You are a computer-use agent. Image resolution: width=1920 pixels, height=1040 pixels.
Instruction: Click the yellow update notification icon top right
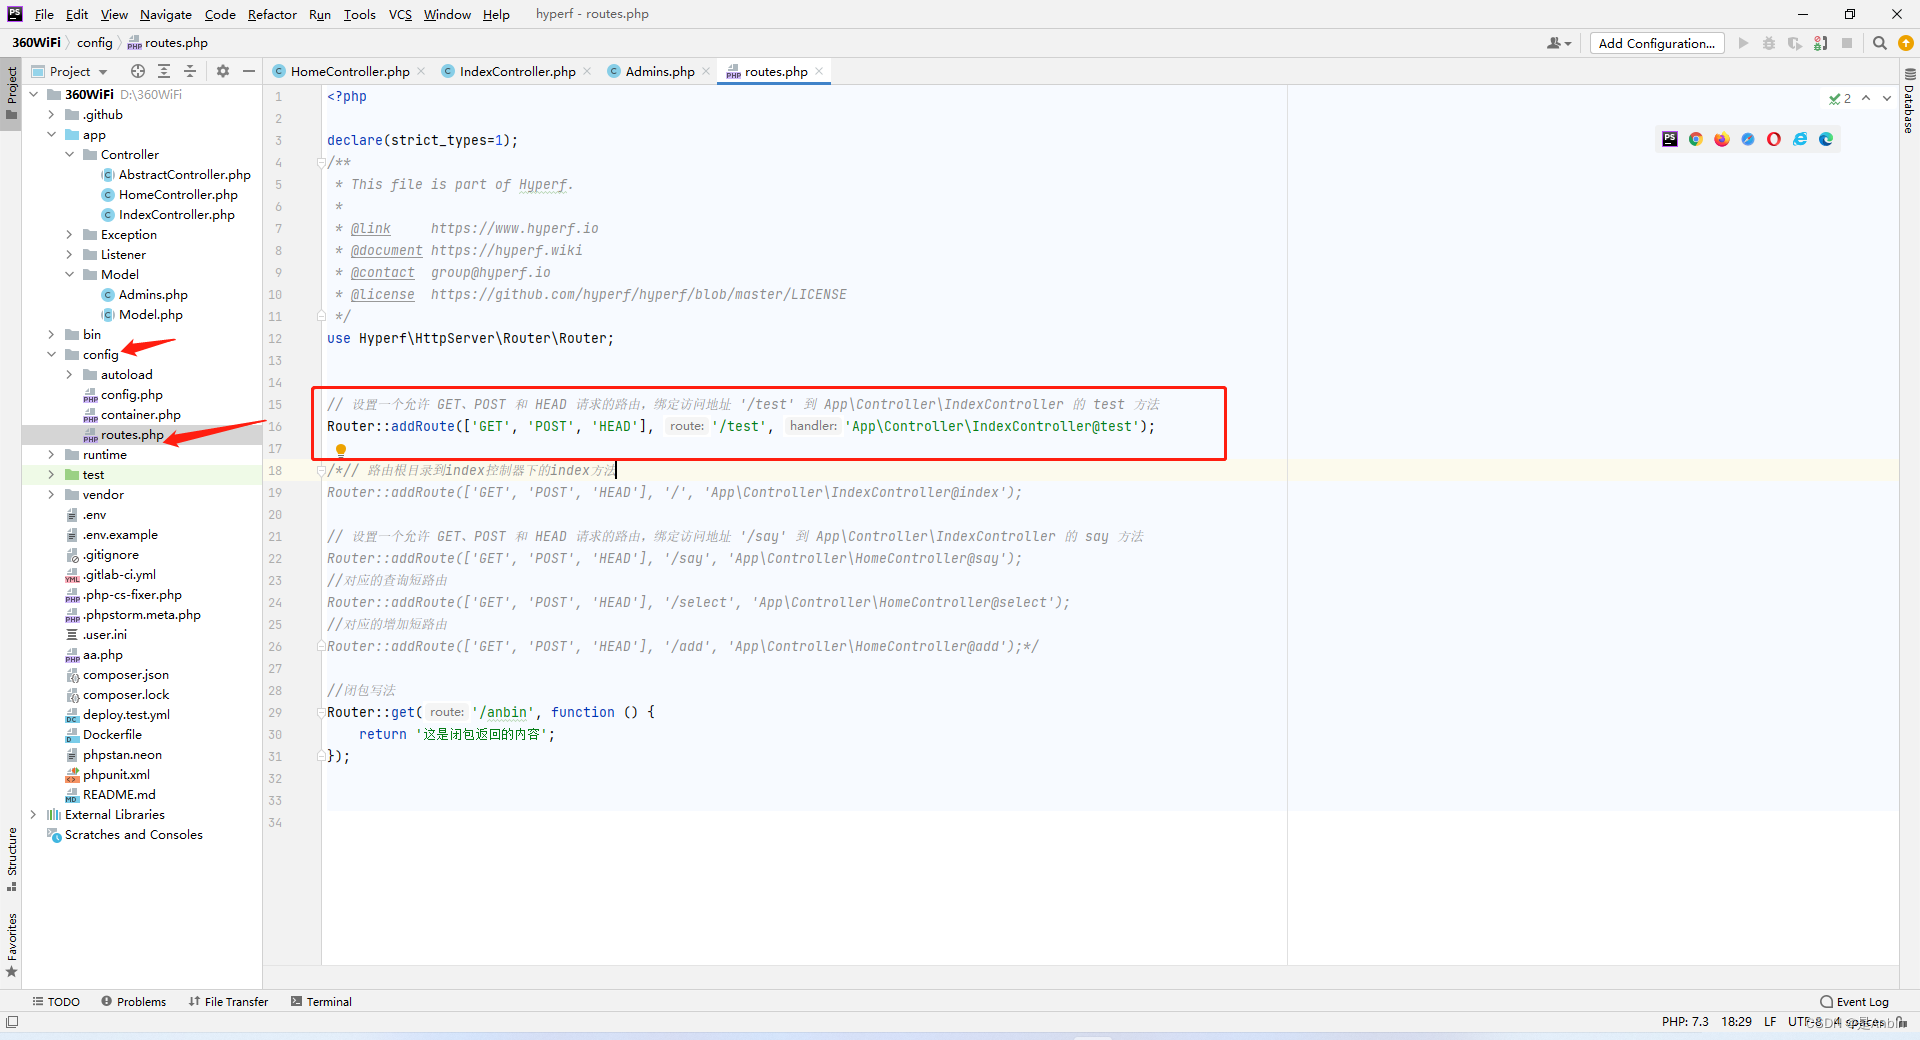(x=1907, y=44)
